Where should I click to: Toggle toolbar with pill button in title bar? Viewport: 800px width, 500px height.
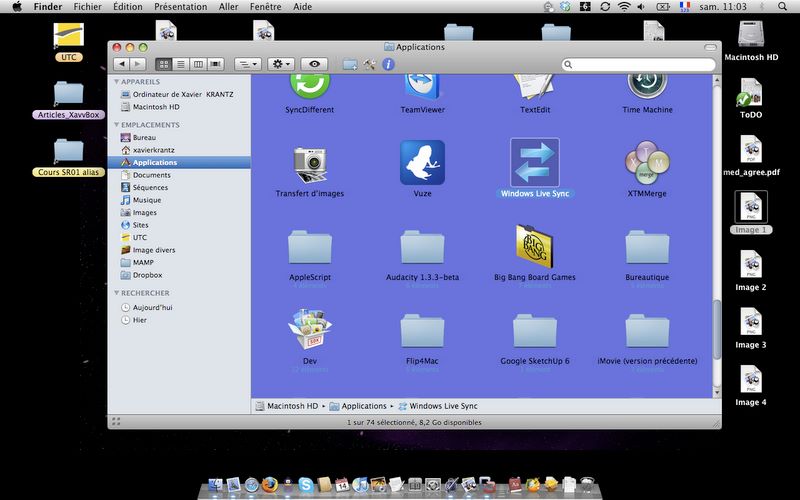click(710, 47)
